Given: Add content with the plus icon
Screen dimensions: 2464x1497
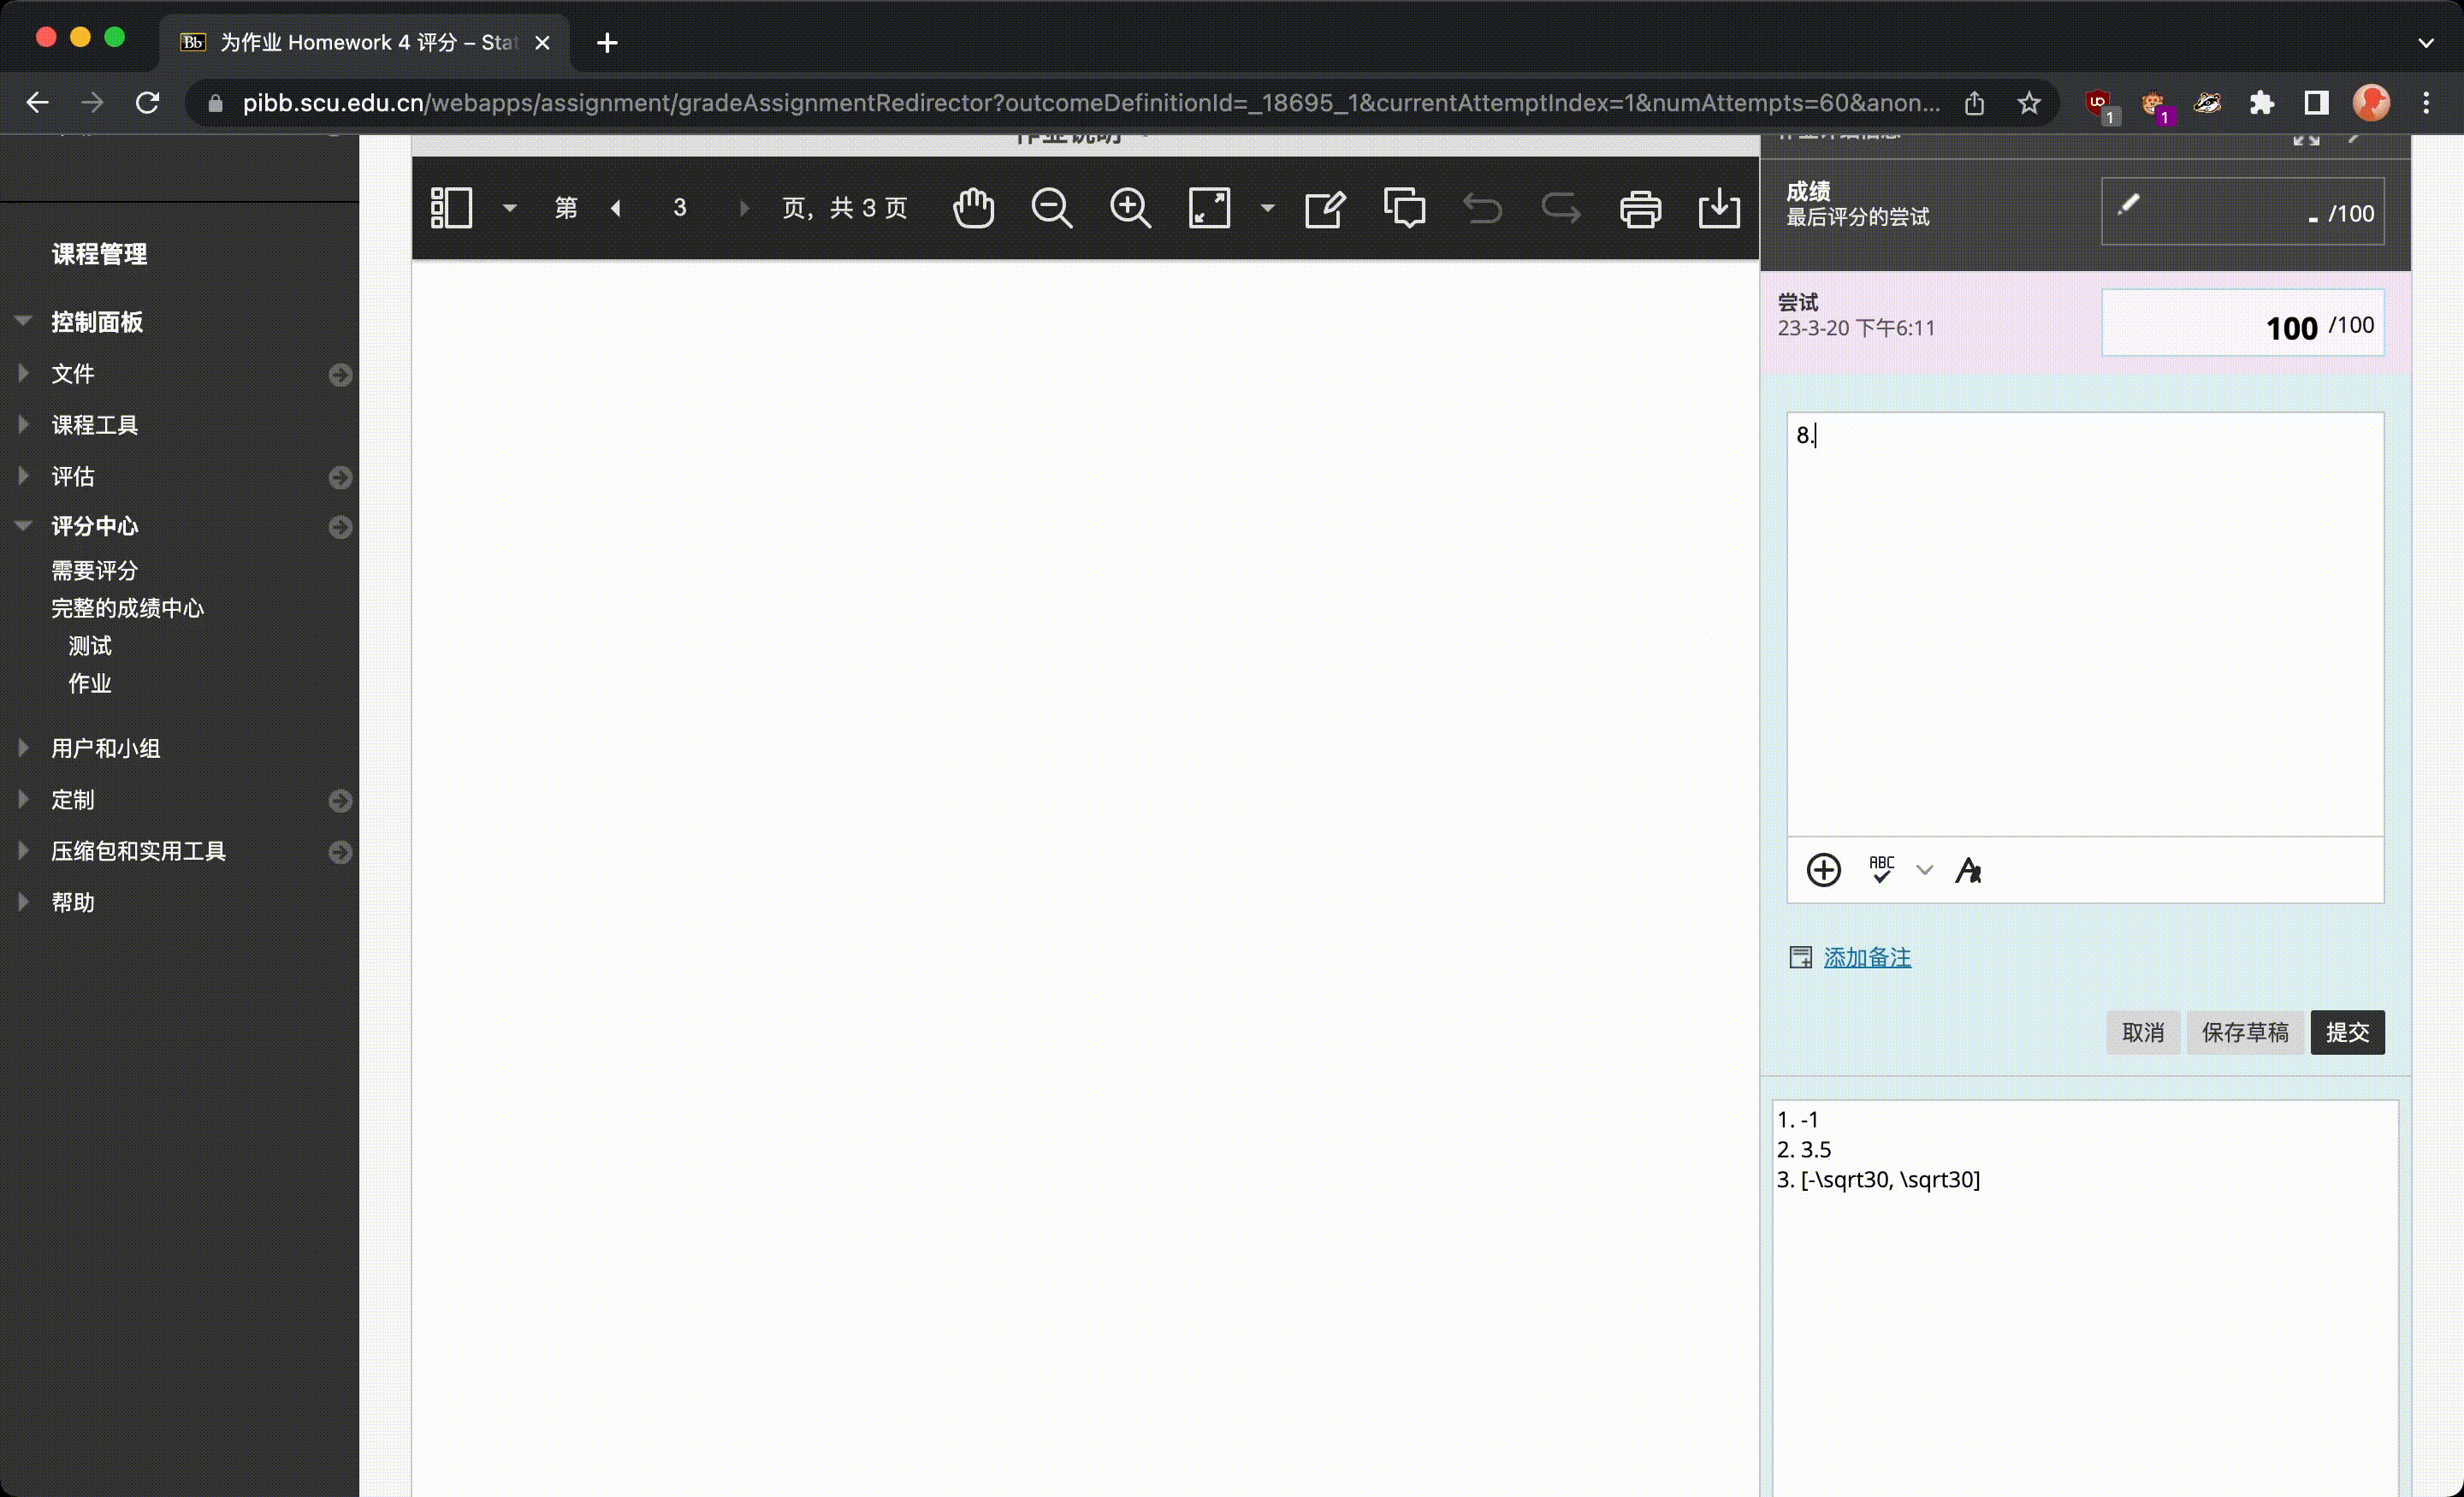Looking at the screenshot, I should click(1824, 870).
